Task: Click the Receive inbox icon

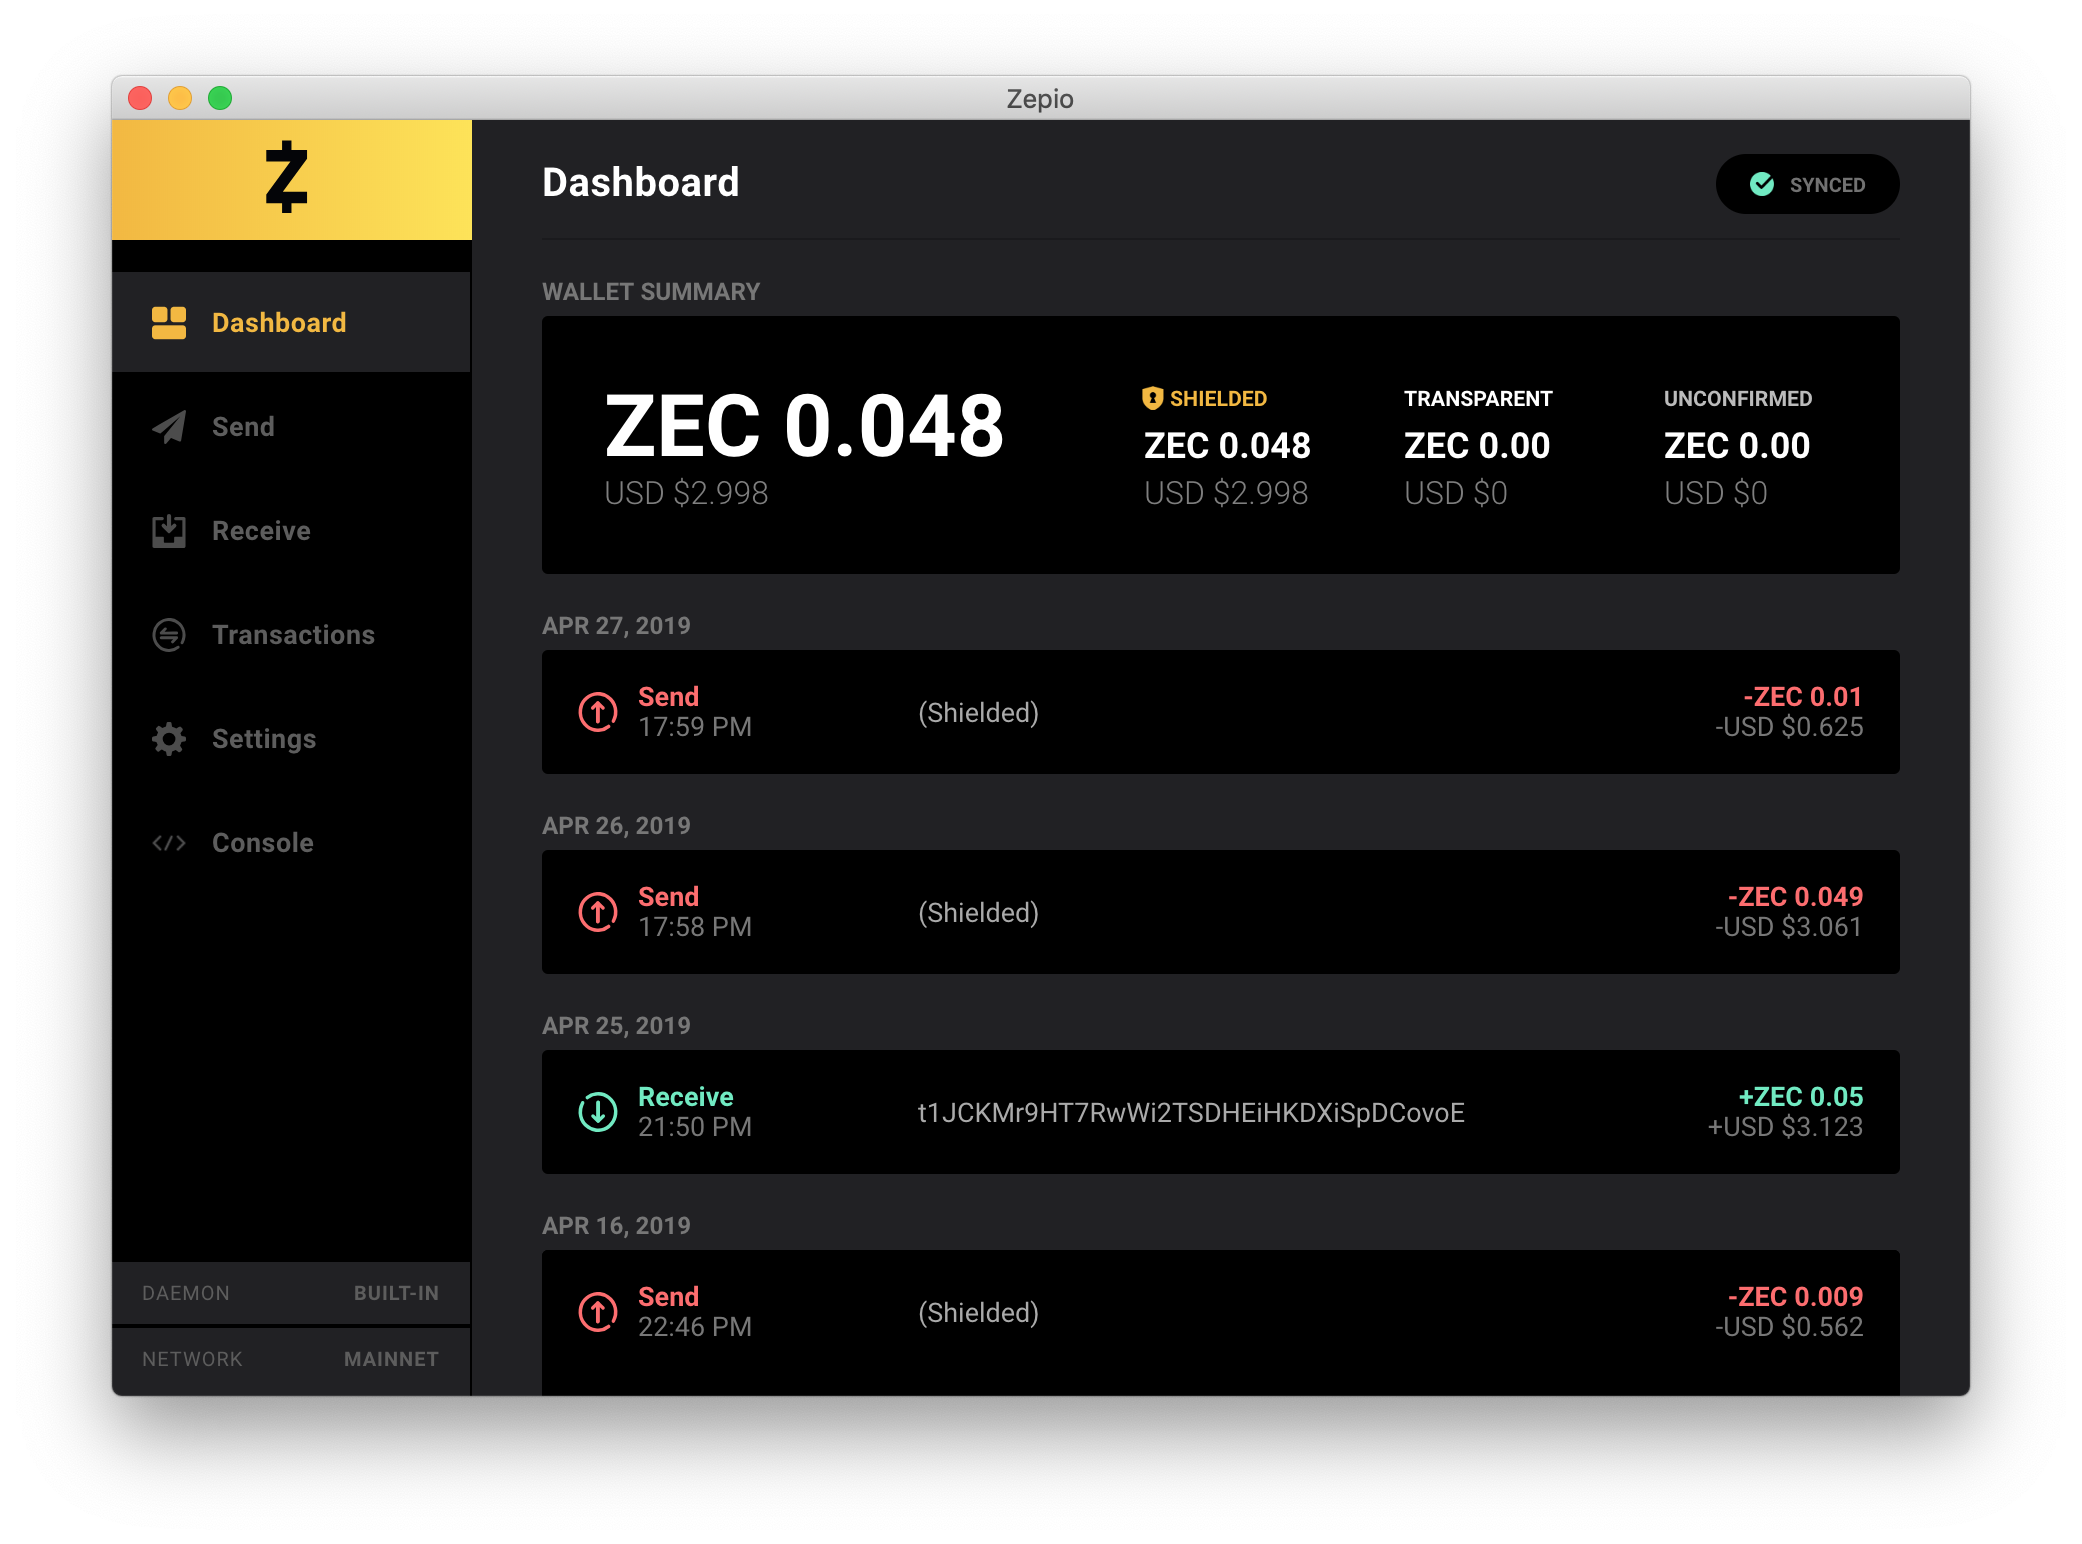Action: pyautogui.click(x=169, y=531)
